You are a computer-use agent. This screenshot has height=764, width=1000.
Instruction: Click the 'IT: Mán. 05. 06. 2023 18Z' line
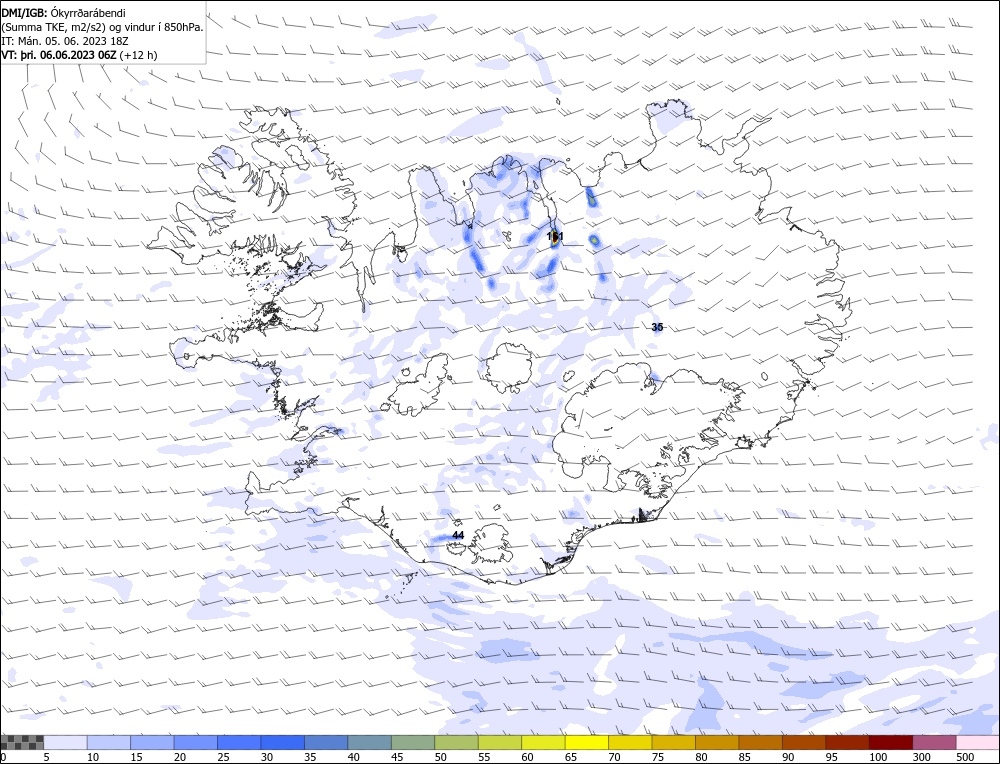click(x=65, y=41)
